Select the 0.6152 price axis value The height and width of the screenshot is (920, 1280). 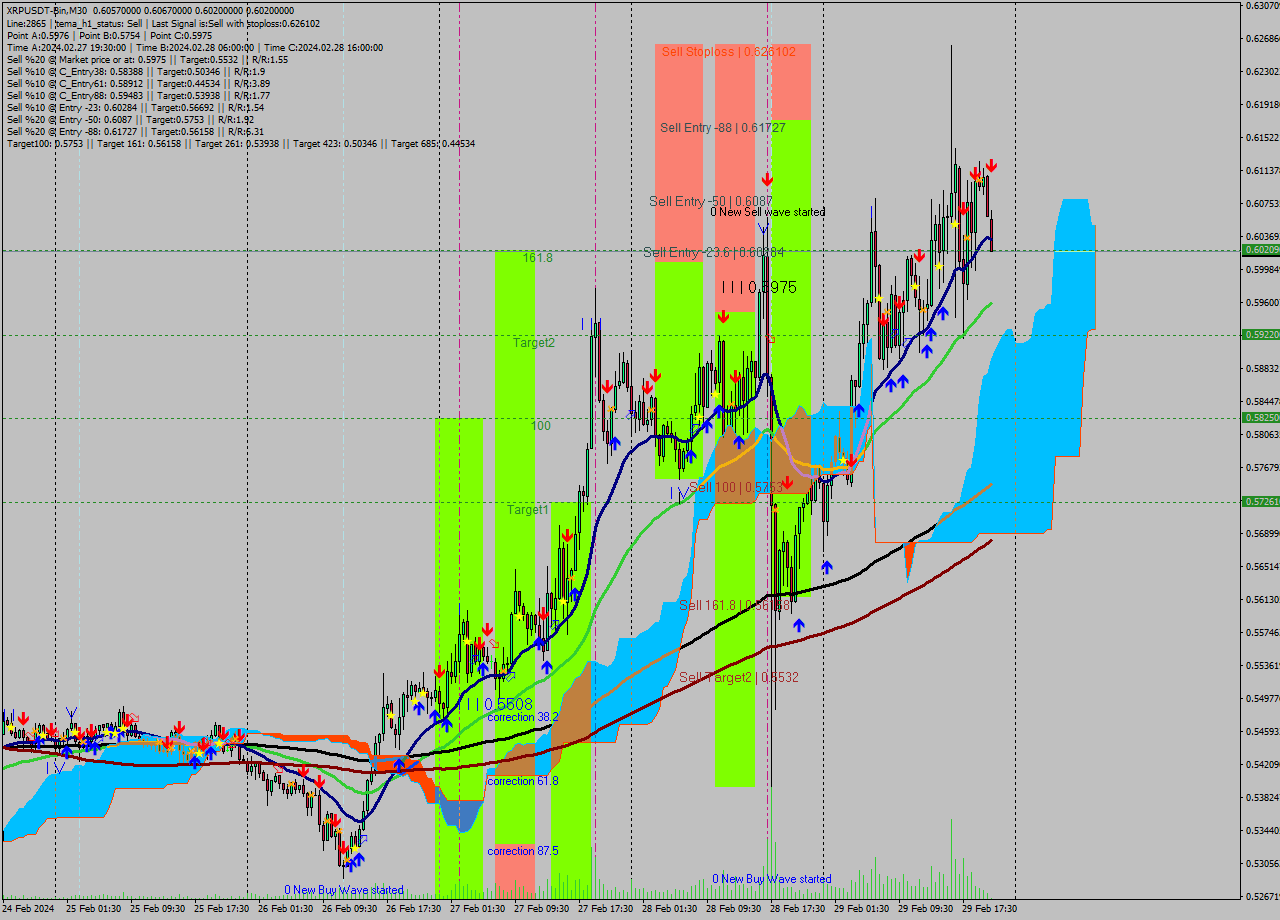coord(1263,138)
